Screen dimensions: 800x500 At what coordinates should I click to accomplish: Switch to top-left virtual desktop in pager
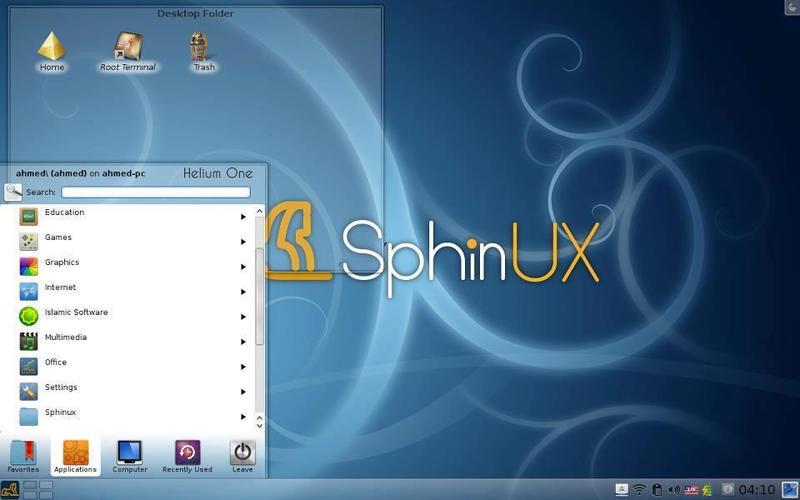[30, 485]
